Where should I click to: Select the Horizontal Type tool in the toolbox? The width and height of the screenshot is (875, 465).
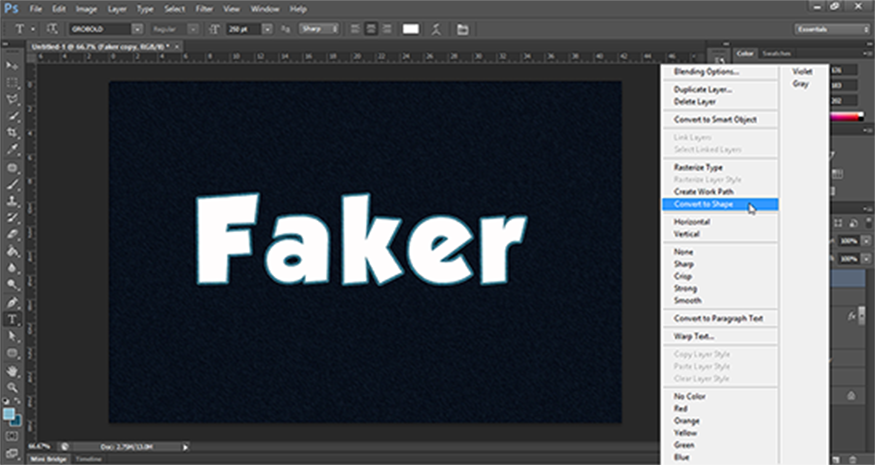[13, 319]
